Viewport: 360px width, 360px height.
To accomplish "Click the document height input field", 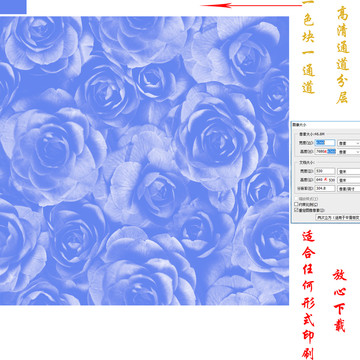I will (325, 180).
